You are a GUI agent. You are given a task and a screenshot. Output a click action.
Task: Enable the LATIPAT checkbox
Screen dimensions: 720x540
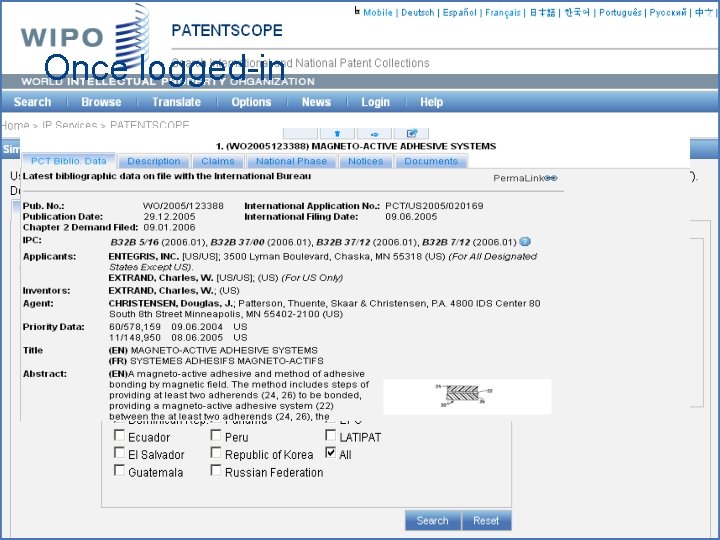tap(331, 435)
